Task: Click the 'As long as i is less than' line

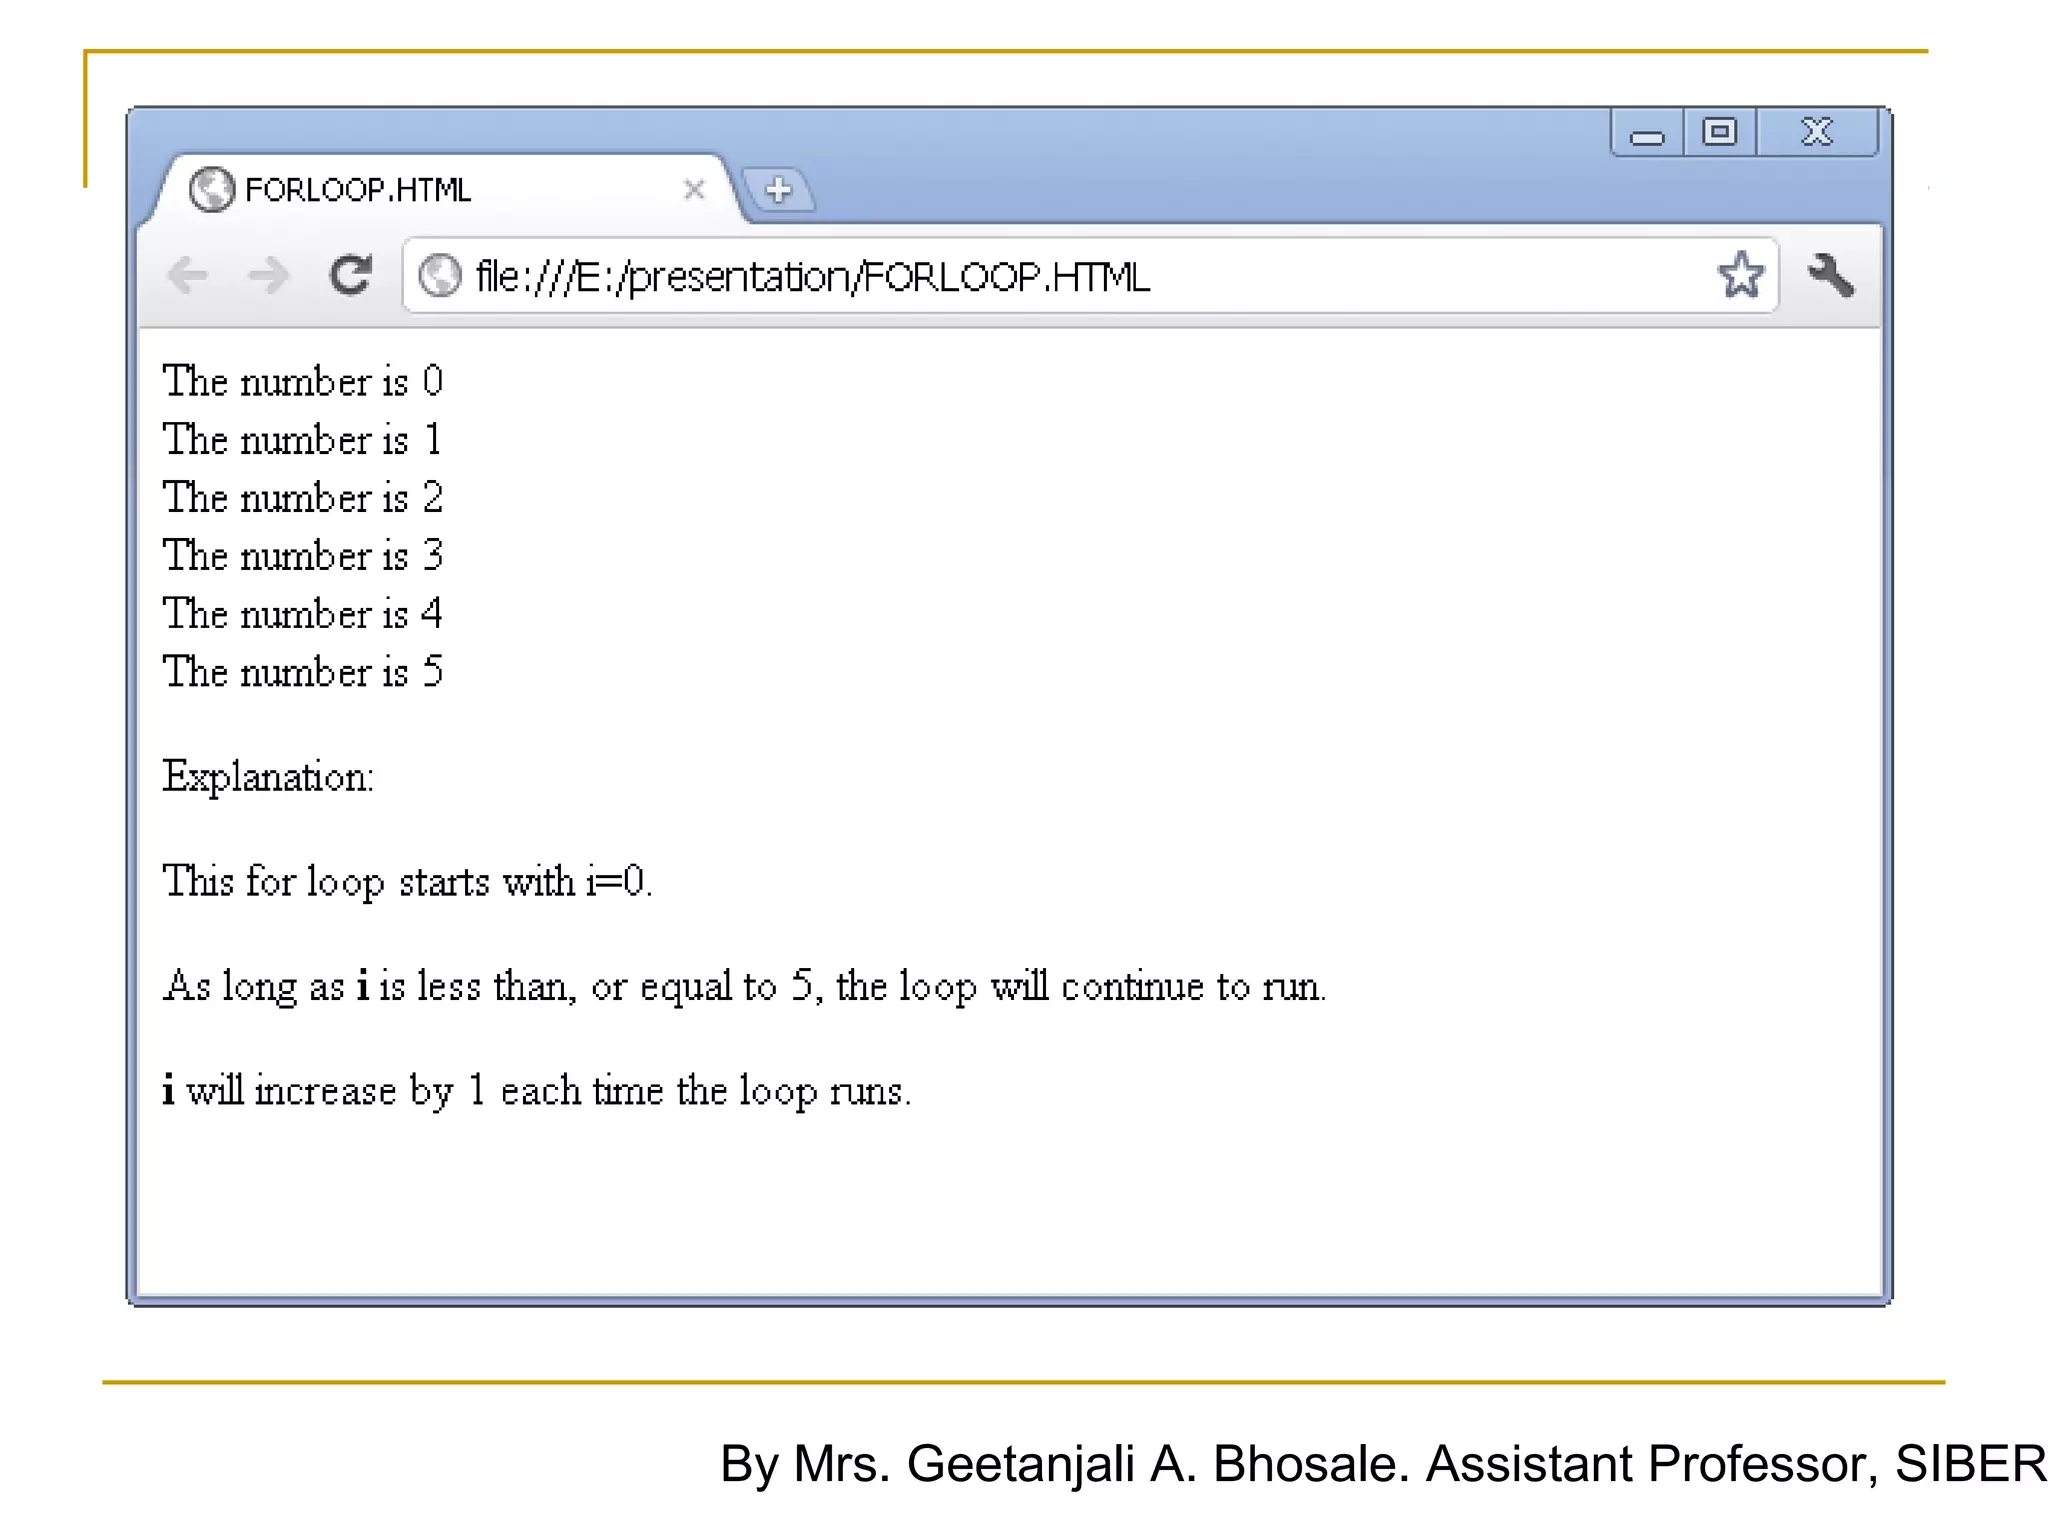Action: (744, 986)
